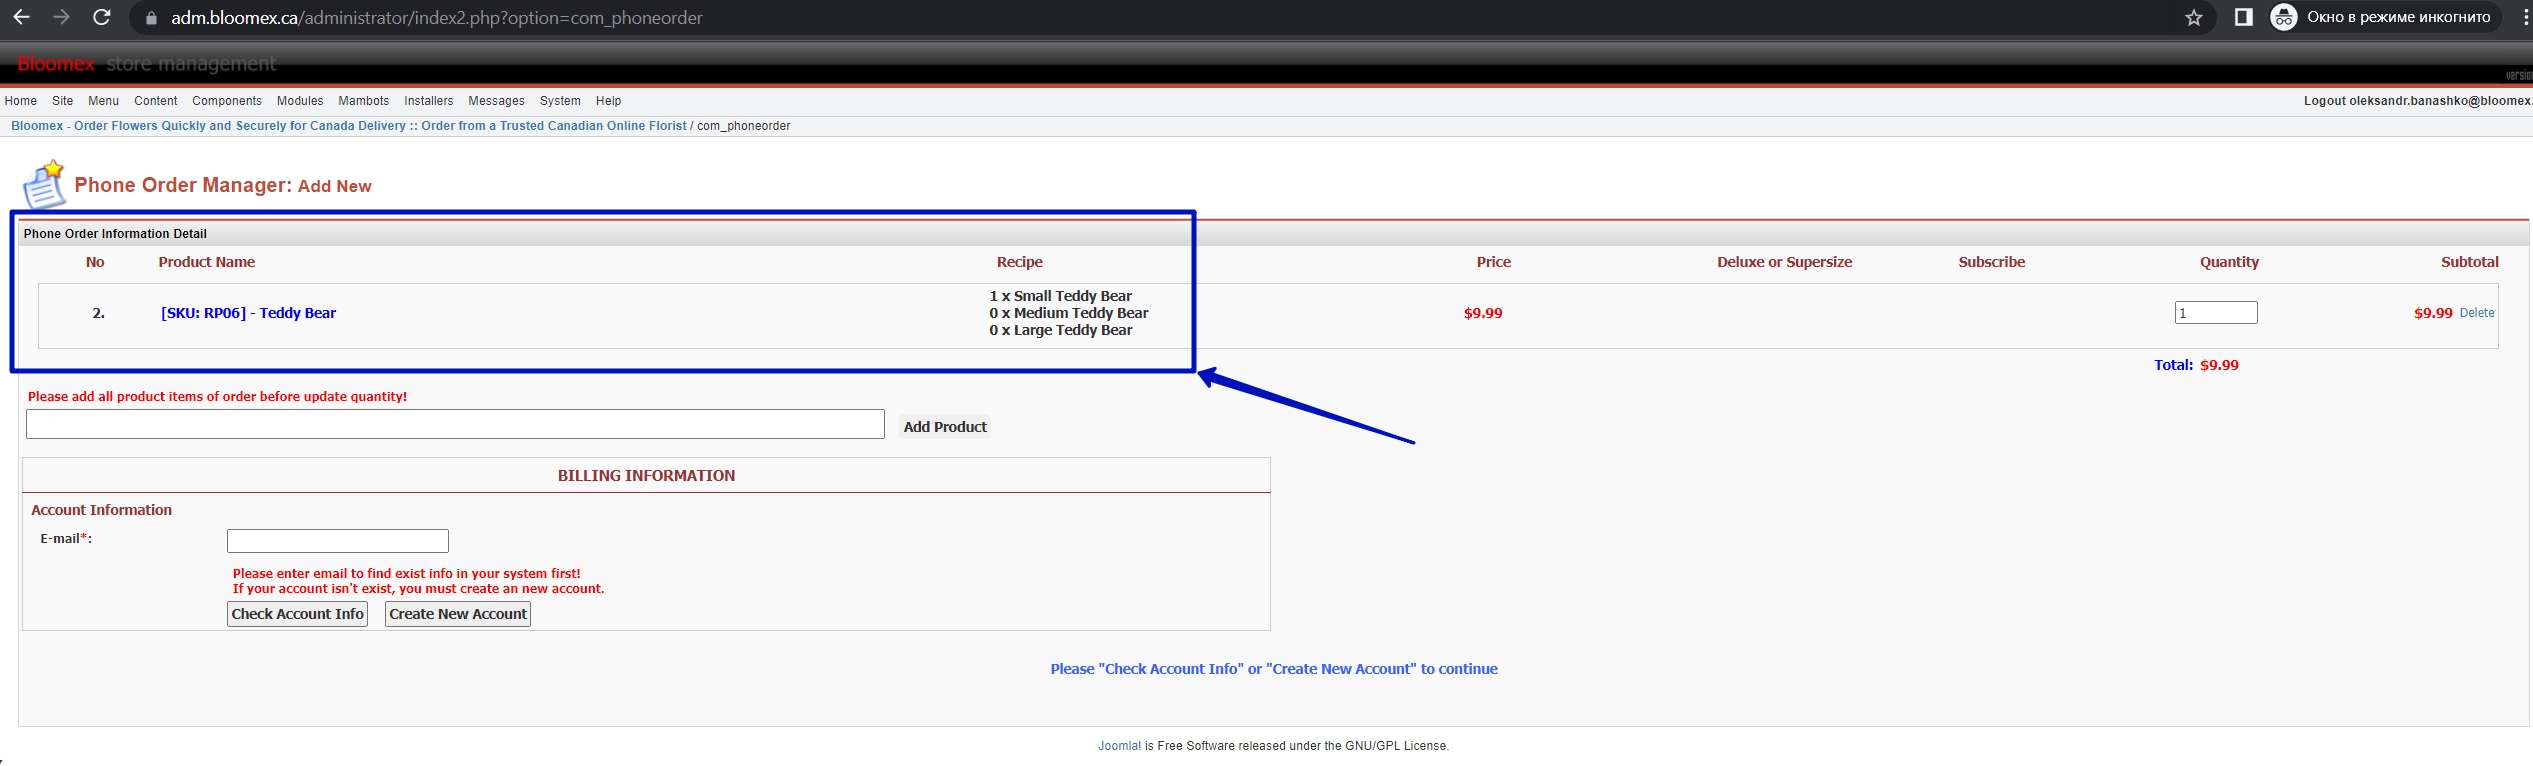2533x766 pixels.
Task: Click the "Phone Order Manager: Add New" title
Action: [x=223, y=185]
